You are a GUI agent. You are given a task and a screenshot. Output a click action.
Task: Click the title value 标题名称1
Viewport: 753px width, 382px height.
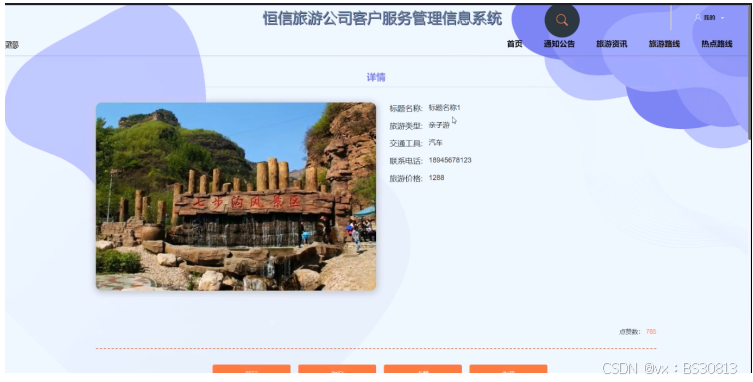click(x=444, y=108)
